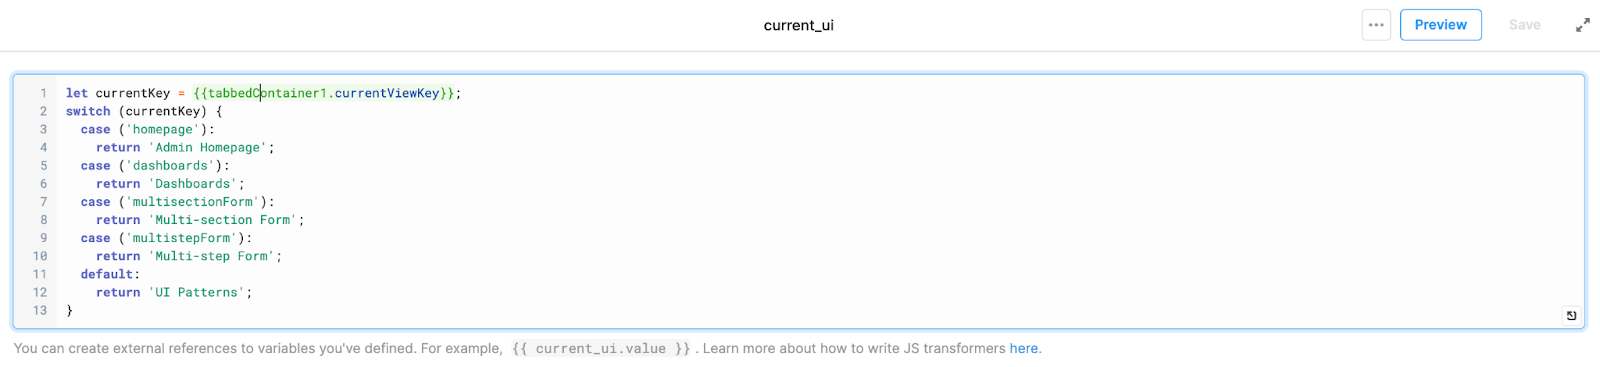Click the 'Admin Homepage' return string
Image resolution: width=1600 pixels, height=367 pixels.
[x=208, y=147]
